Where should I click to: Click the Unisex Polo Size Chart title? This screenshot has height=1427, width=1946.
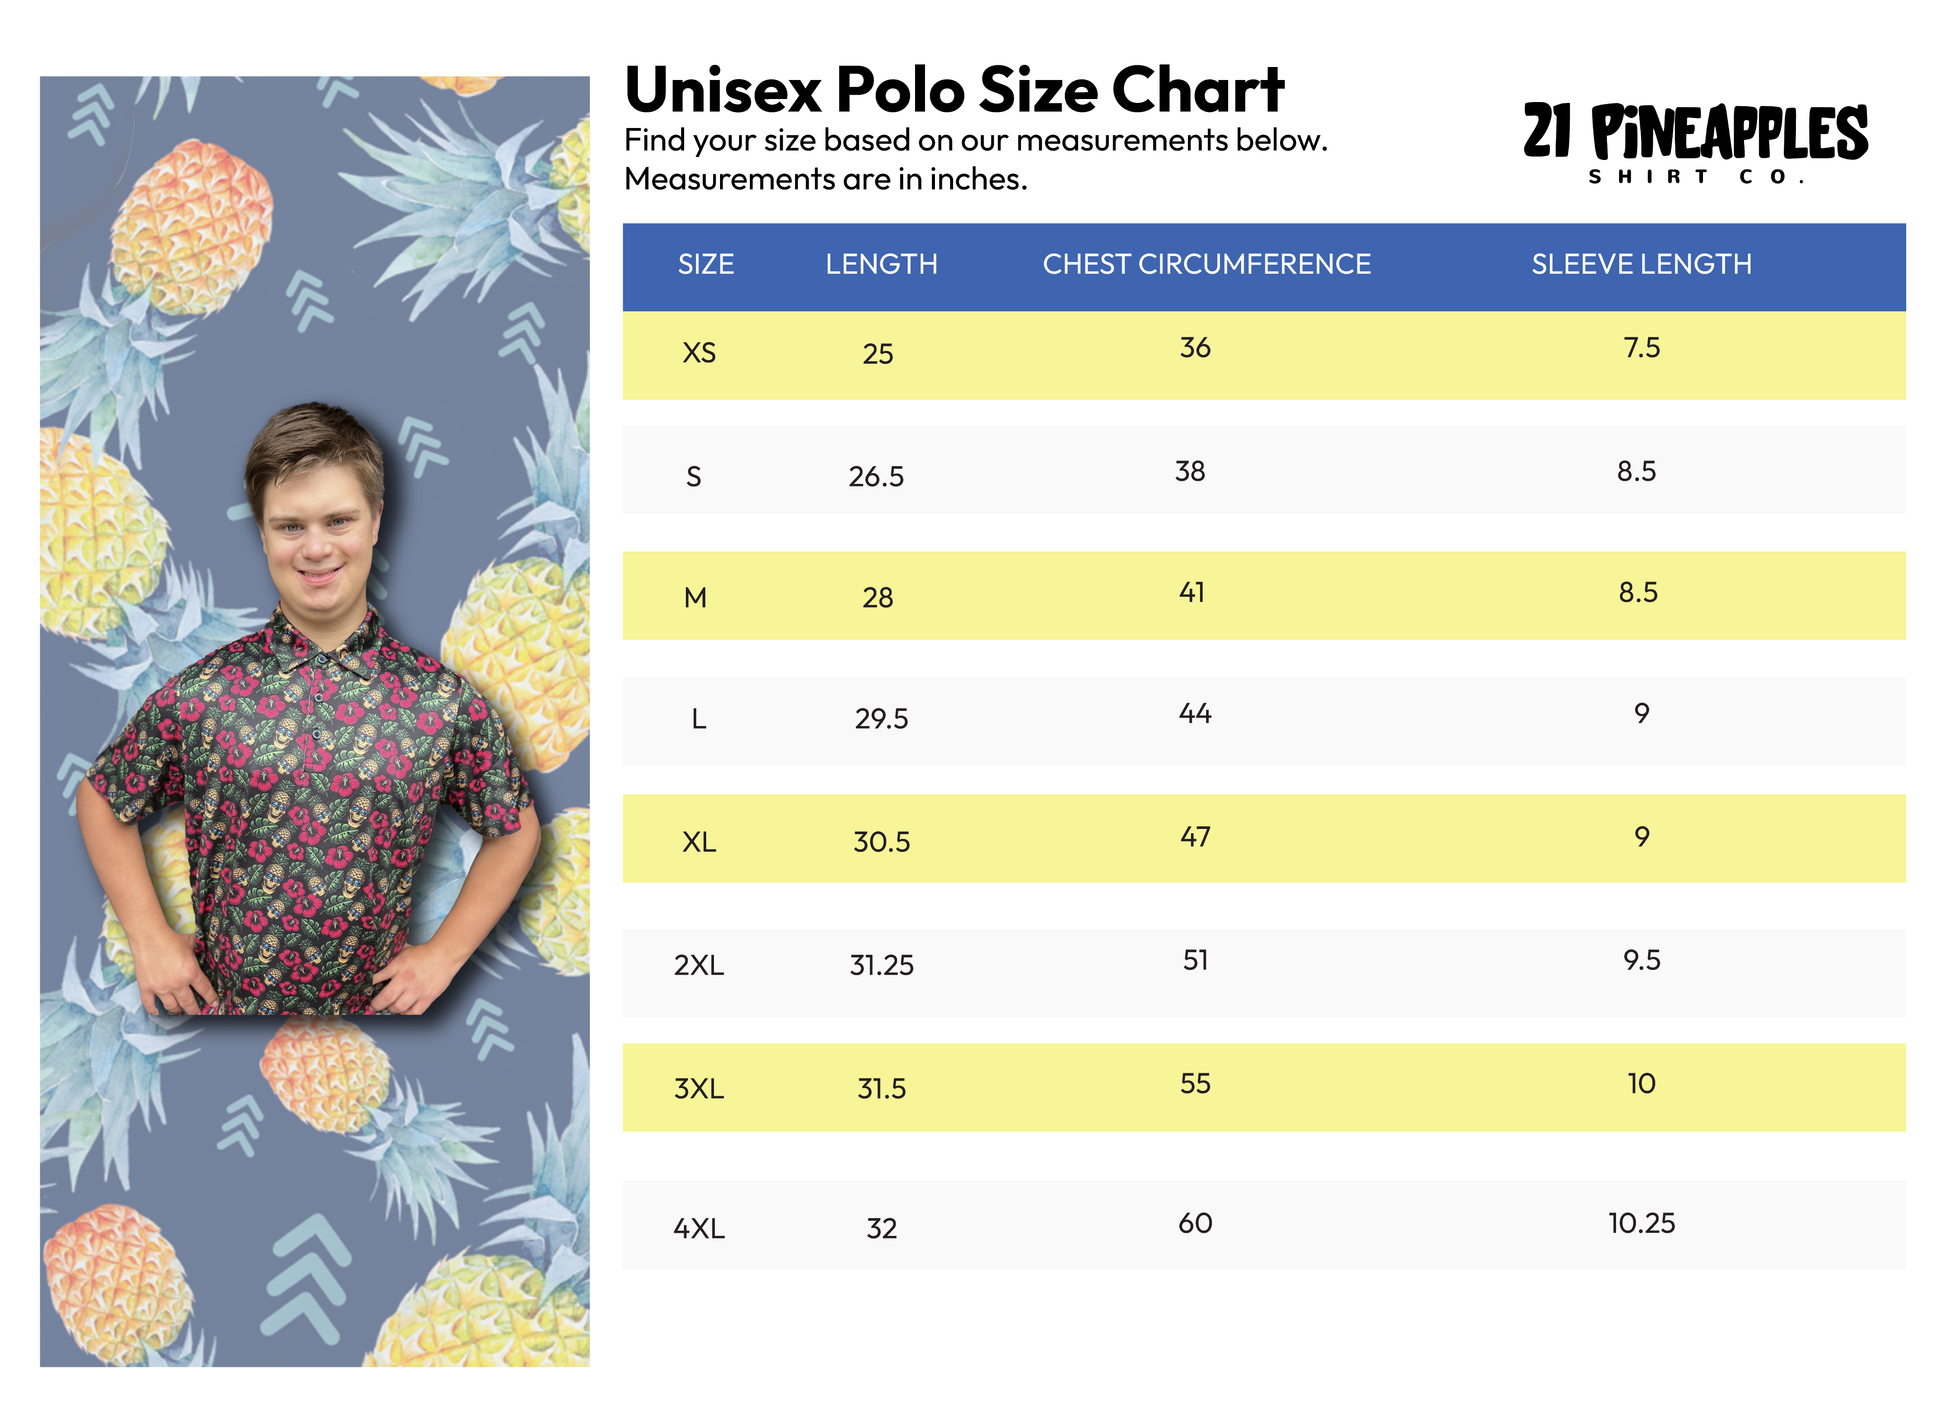coord(953,90)
